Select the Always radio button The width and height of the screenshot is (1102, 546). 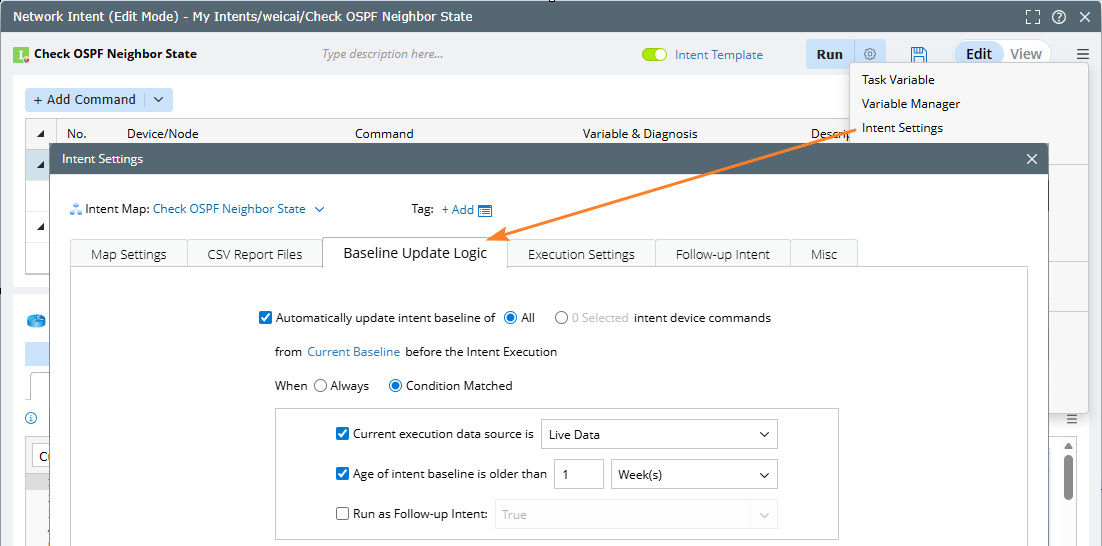pyautogui.click(x=321, y=386)
